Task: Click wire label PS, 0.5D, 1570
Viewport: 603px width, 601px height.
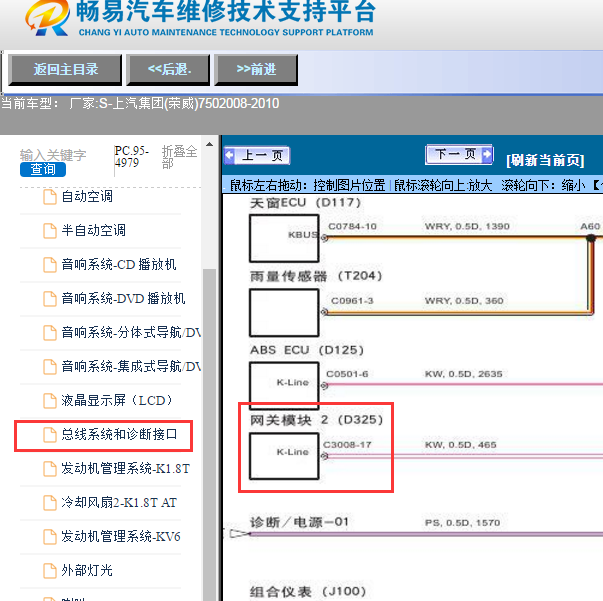Action: (462, 523)
